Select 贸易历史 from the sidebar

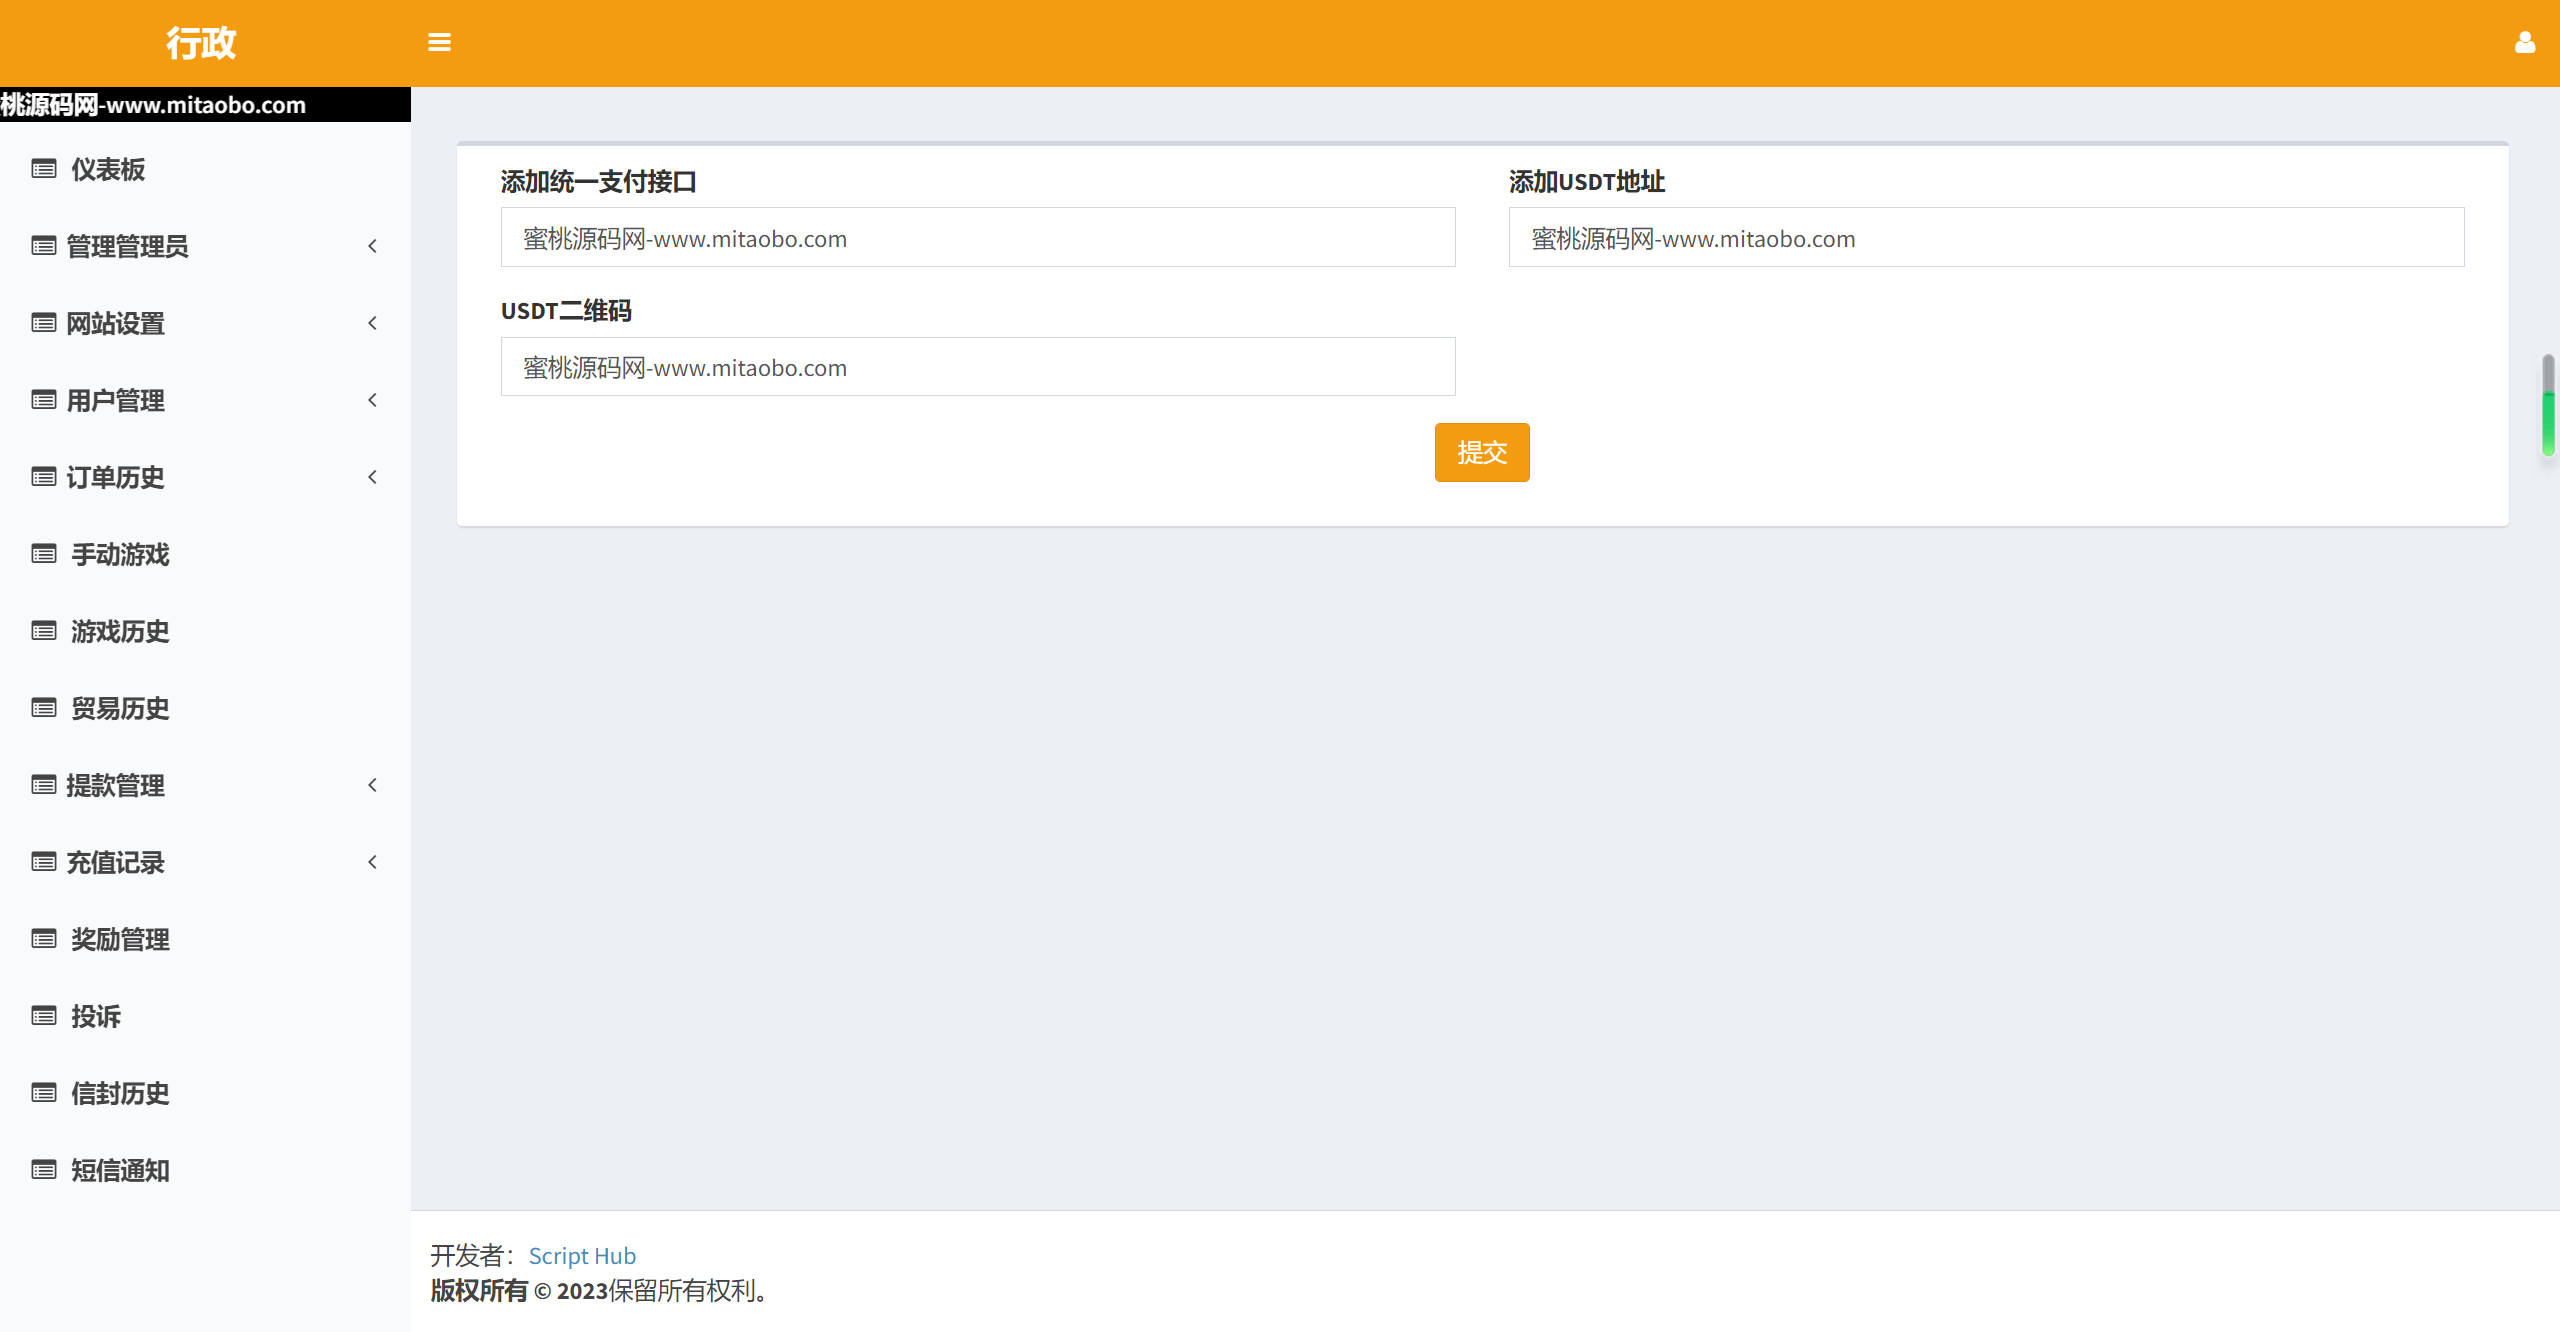point(205,708)
